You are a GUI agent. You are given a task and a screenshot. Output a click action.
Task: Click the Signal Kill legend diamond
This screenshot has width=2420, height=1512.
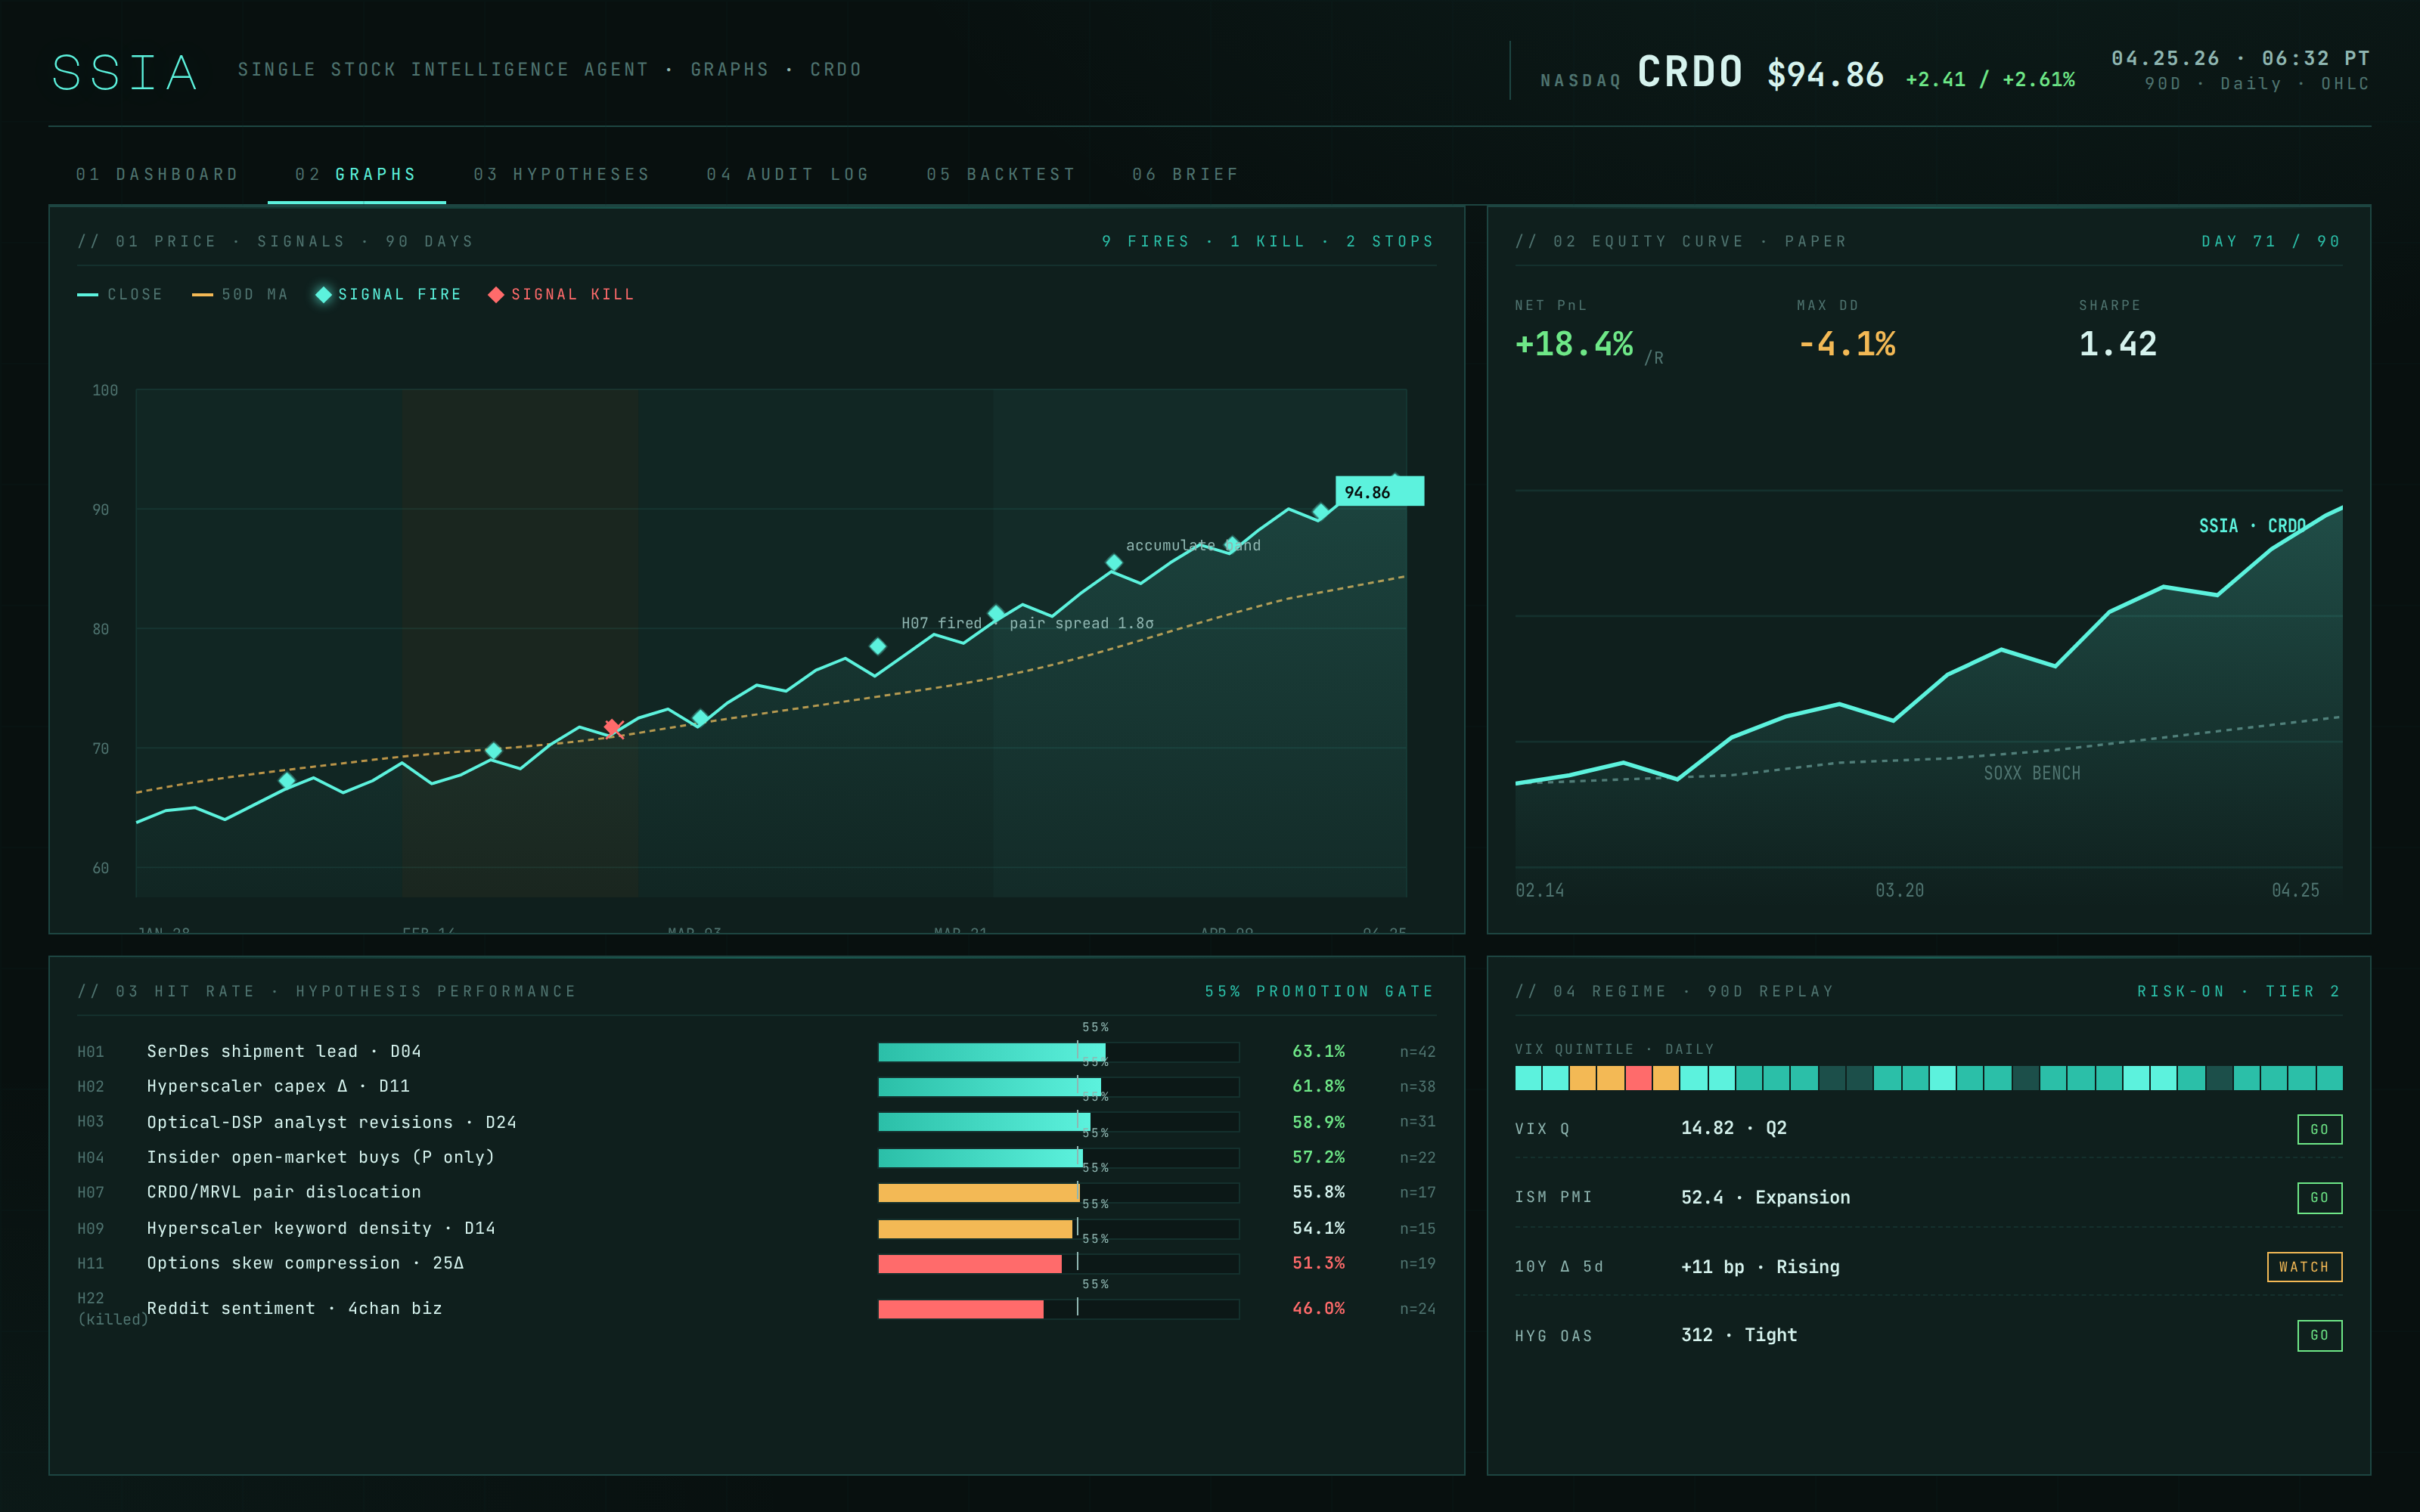(x=496, y=294)
